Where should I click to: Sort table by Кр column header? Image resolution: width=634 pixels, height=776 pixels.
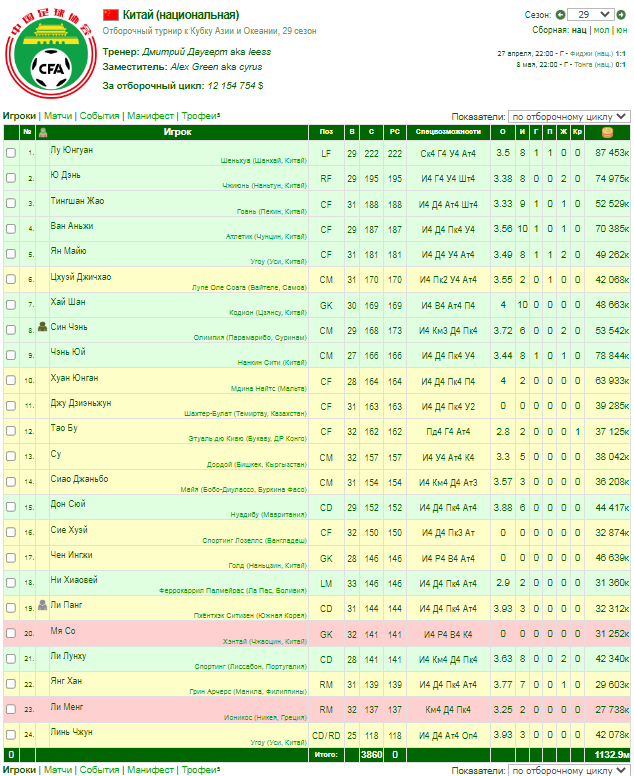coord(577,132)
